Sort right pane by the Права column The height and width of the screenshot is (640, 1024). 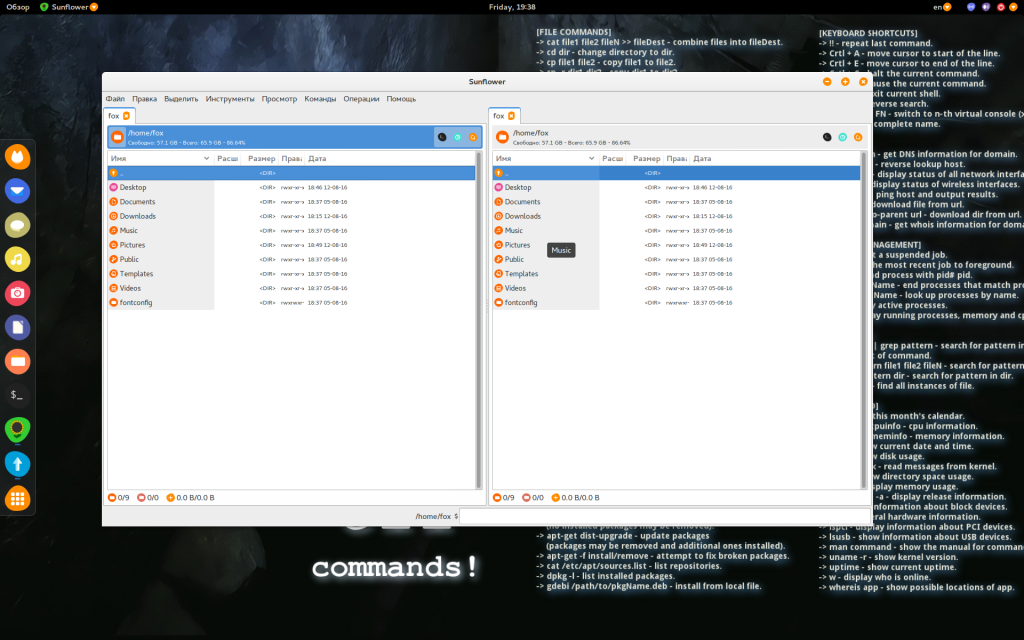[677, 159]
